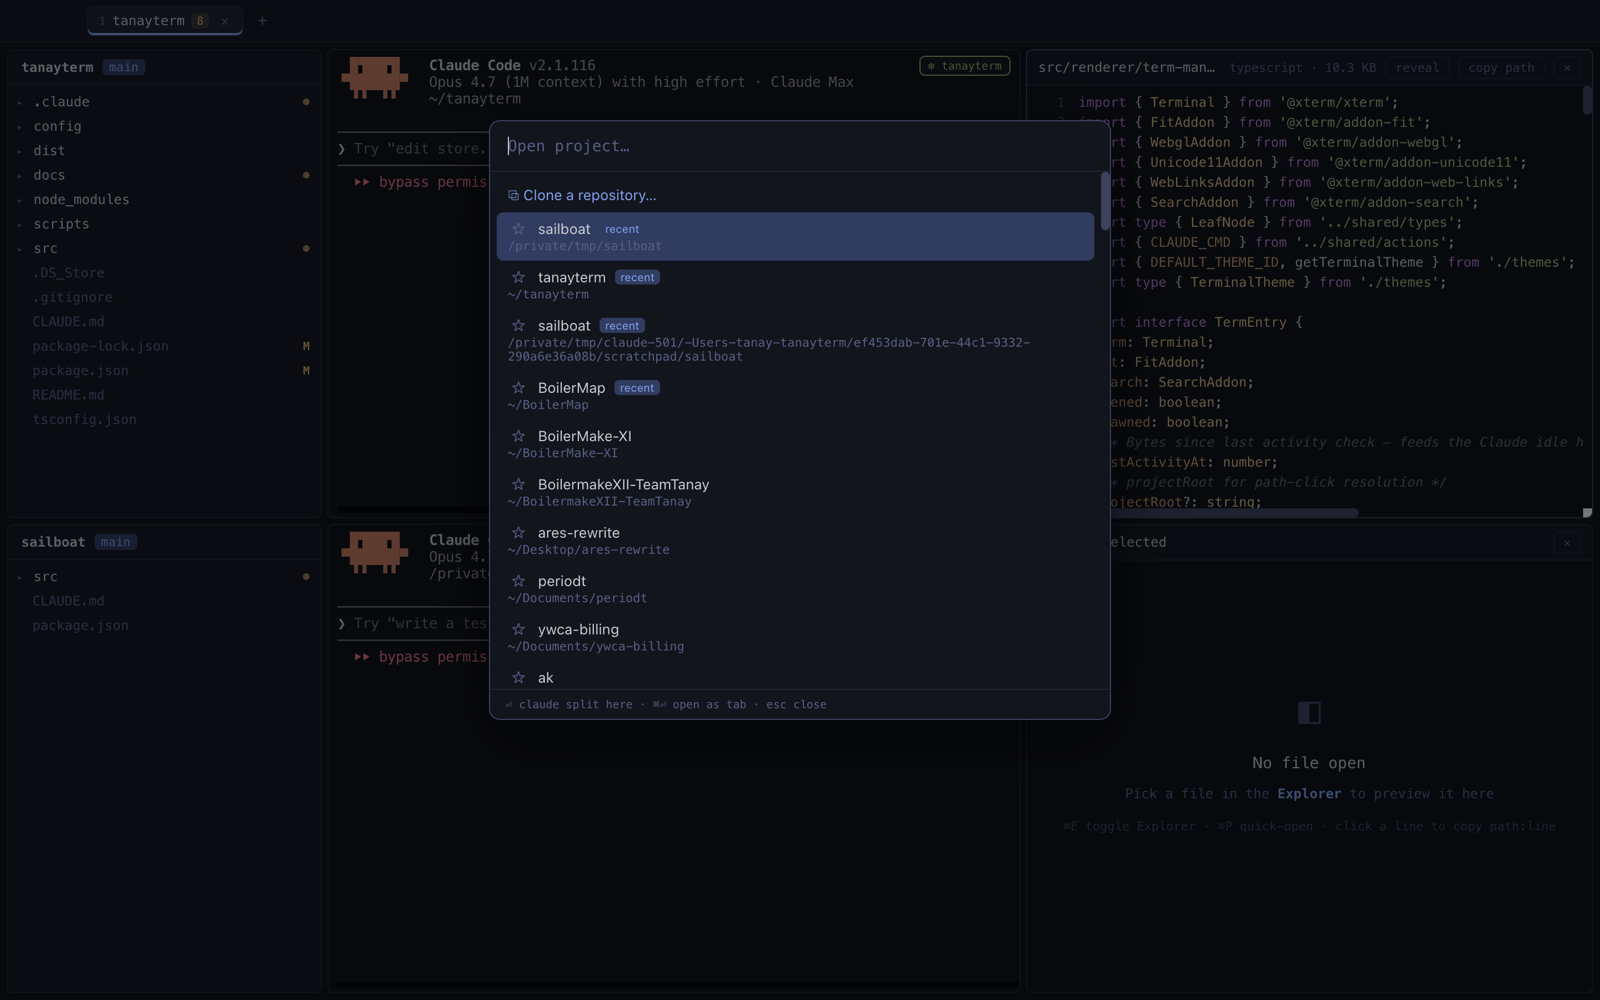Select the ywca-billing project entry
The width and height of the screenshot is (1600, 1000).
pyautogui.click(x=795, y=637)
